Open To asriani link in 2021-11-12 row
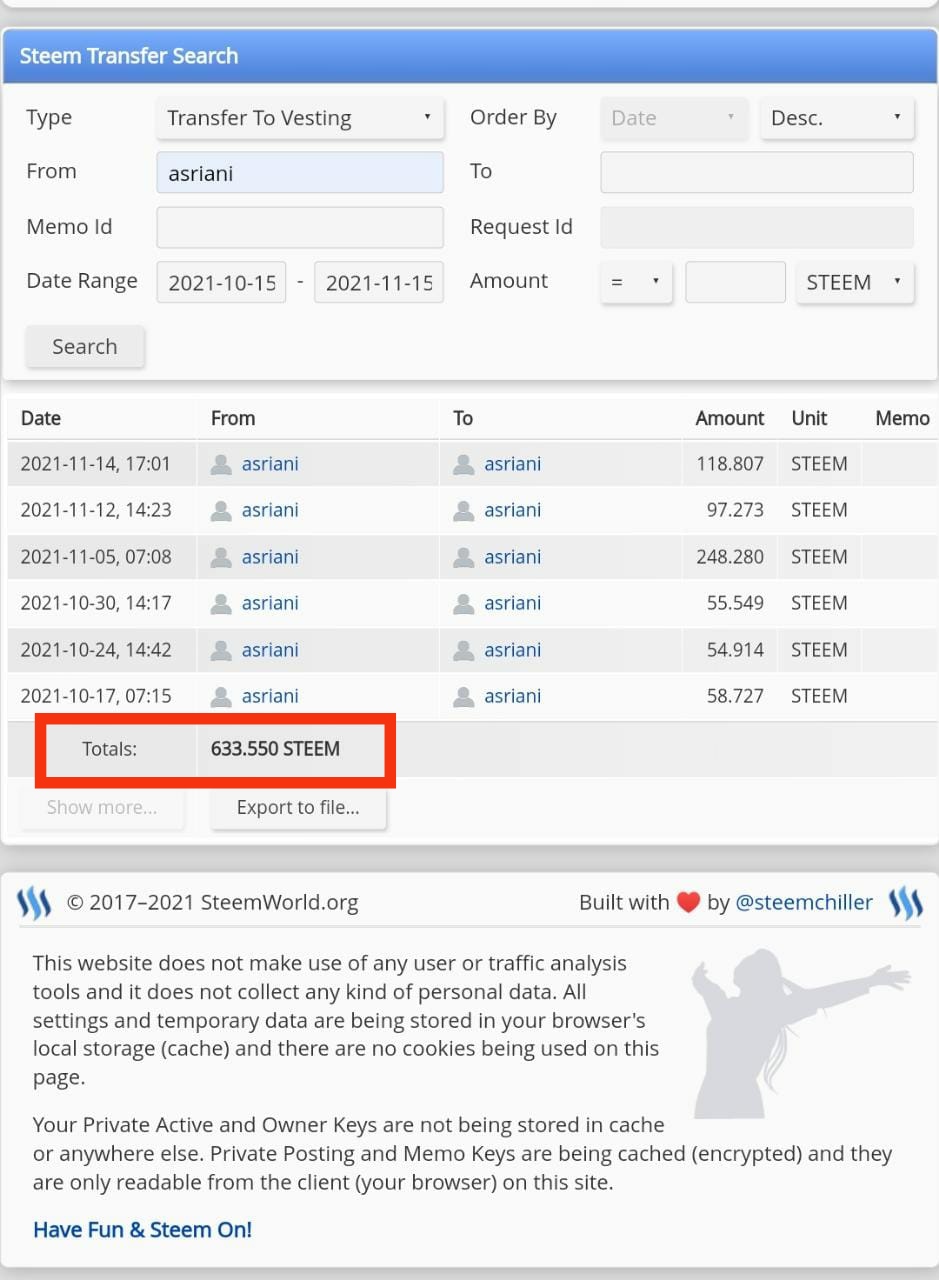939x1280 pixels. [x=513, y=510]
